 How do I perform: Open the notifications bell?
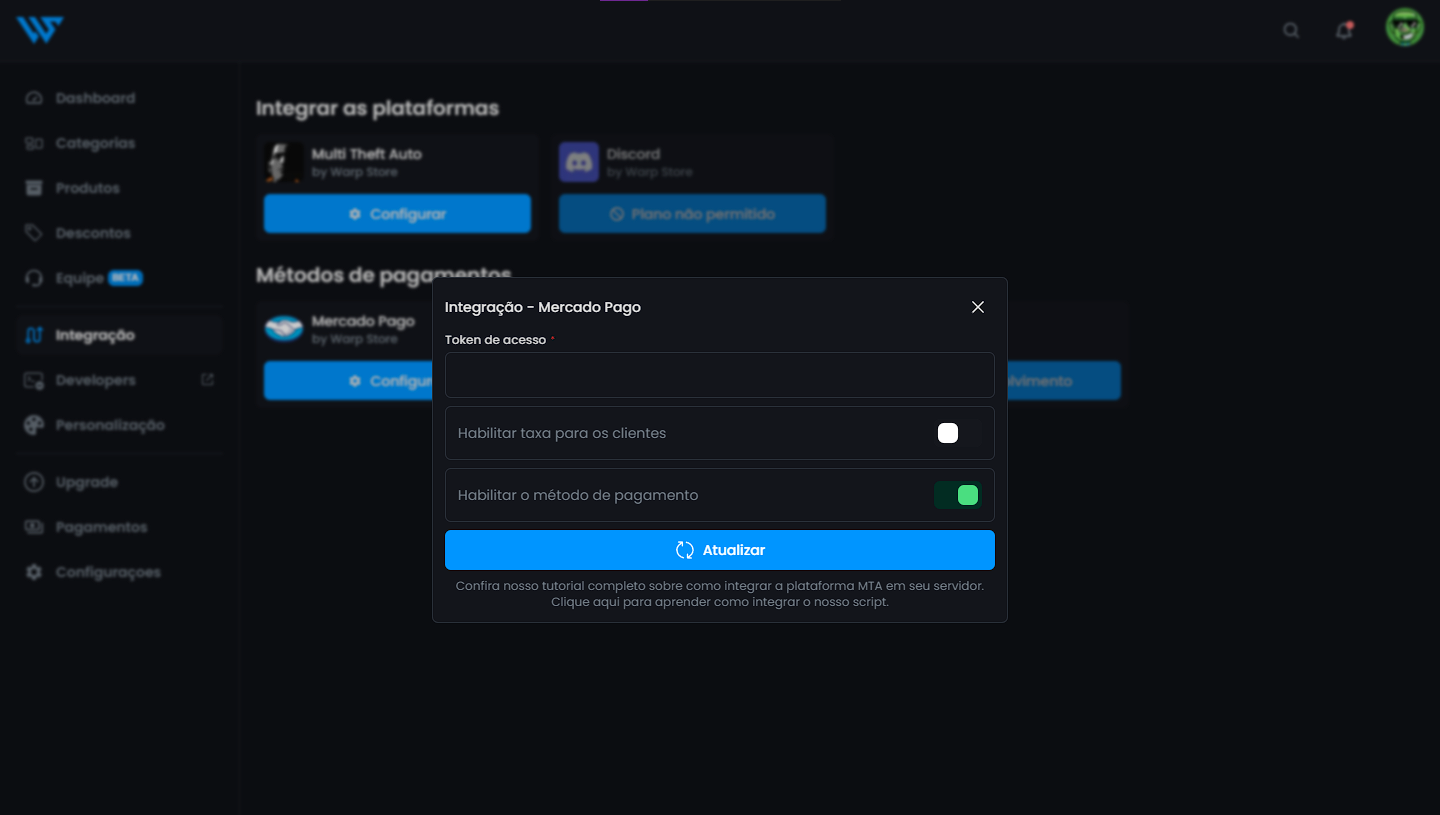(x=1344, y=30)
